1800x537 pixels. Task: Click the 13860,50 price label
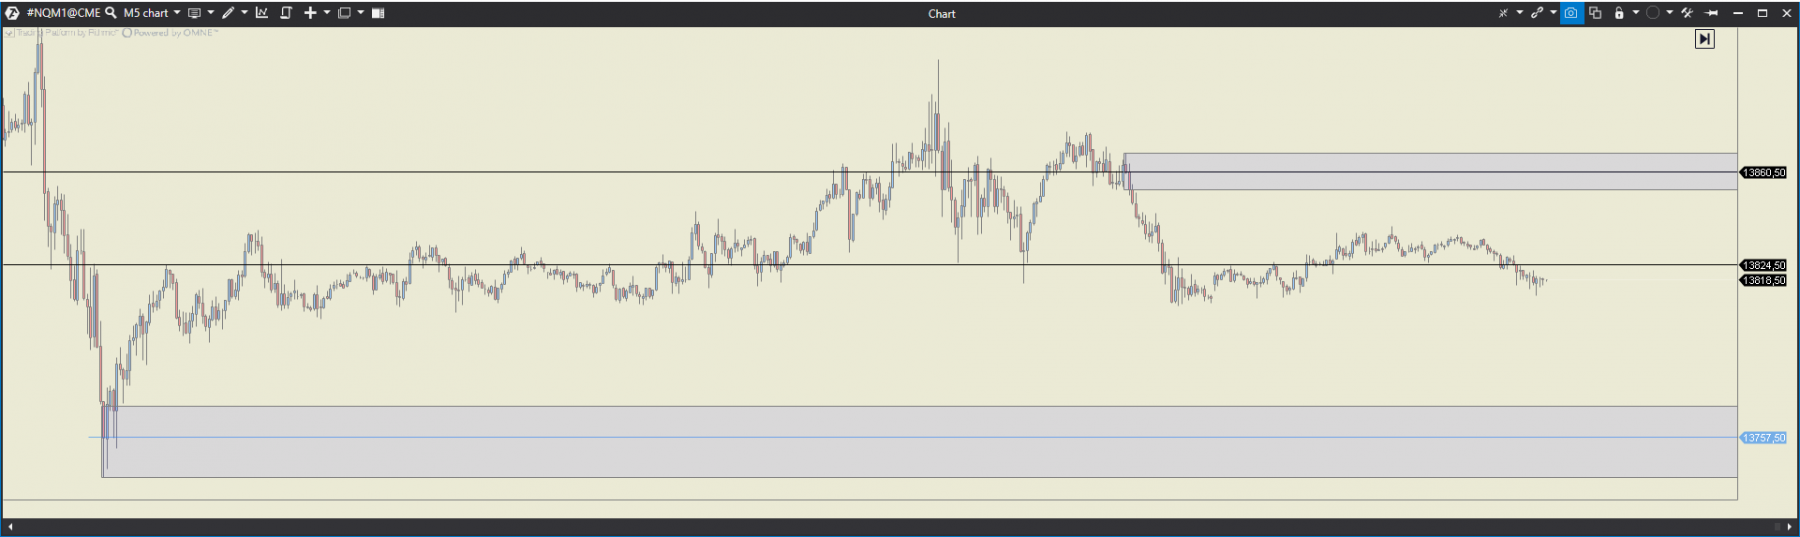point(1764,172)
